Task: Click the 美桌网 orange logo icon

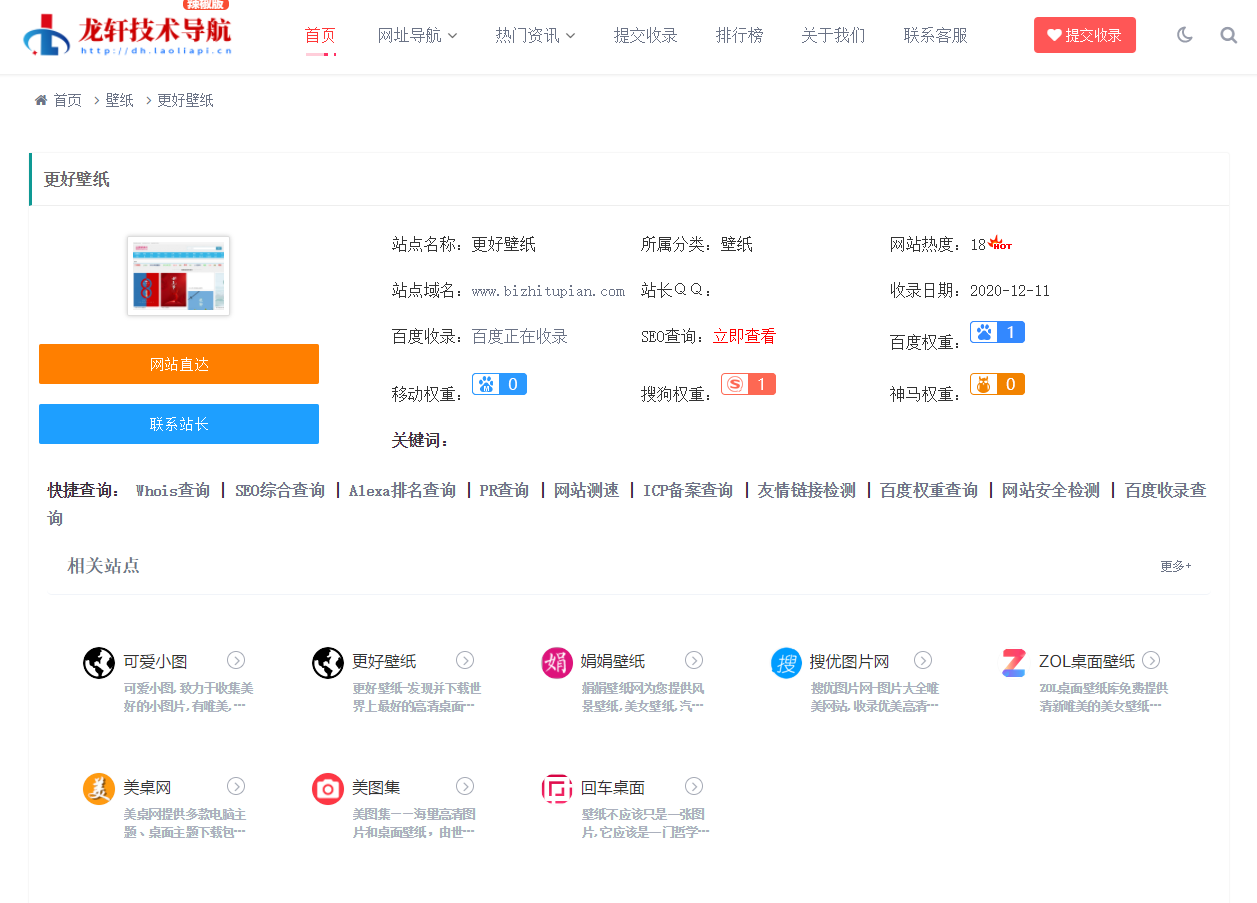Action: coord(99,788)
